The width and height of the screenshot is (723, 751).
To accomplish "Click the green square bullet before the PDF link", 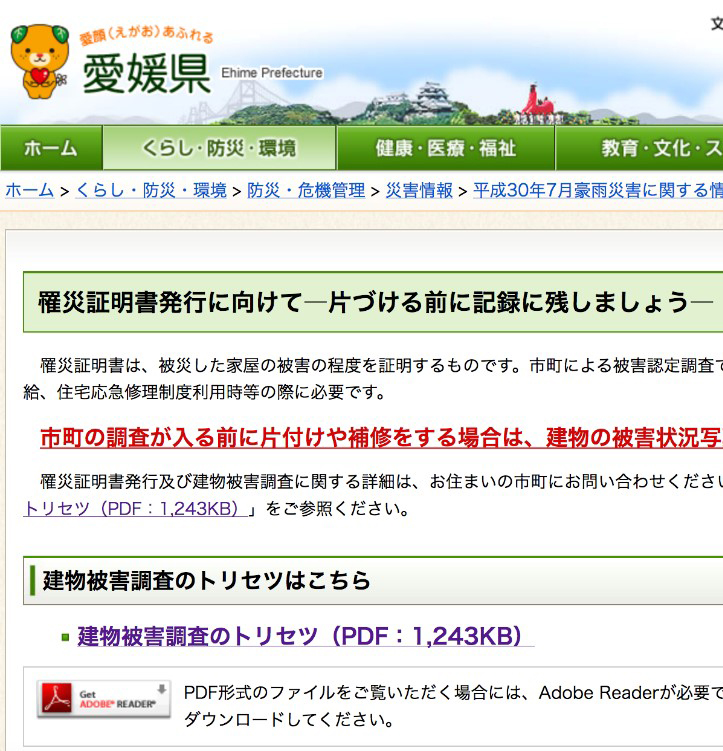I will pyautogui.click(x=66, y=637).
